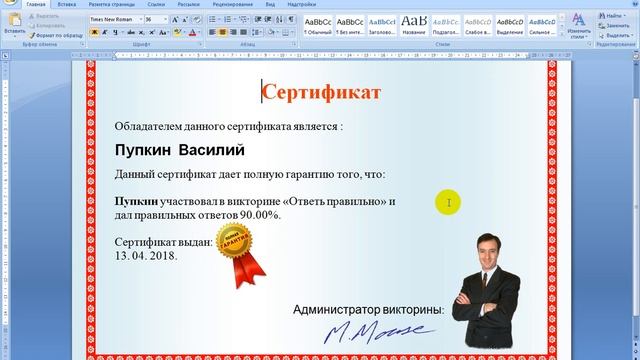
Task: Open the Стили pane dialog launcher
Action: pyautogui.click(x=589, y=44)
